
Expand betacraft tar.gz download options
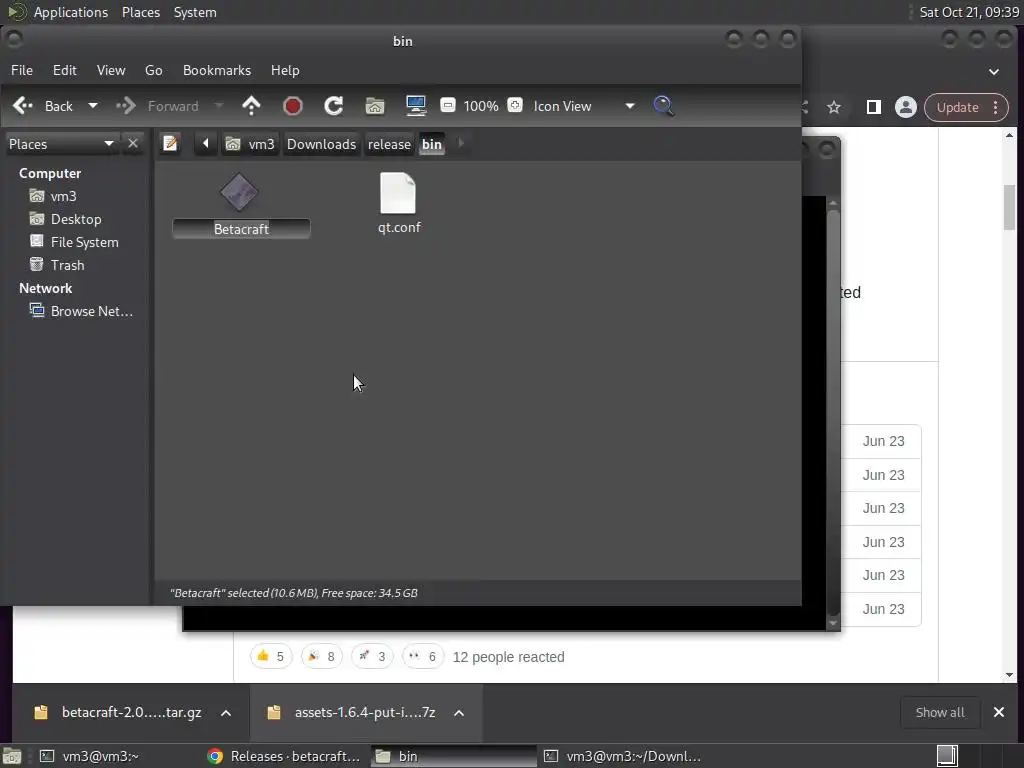tap(226, 712)
